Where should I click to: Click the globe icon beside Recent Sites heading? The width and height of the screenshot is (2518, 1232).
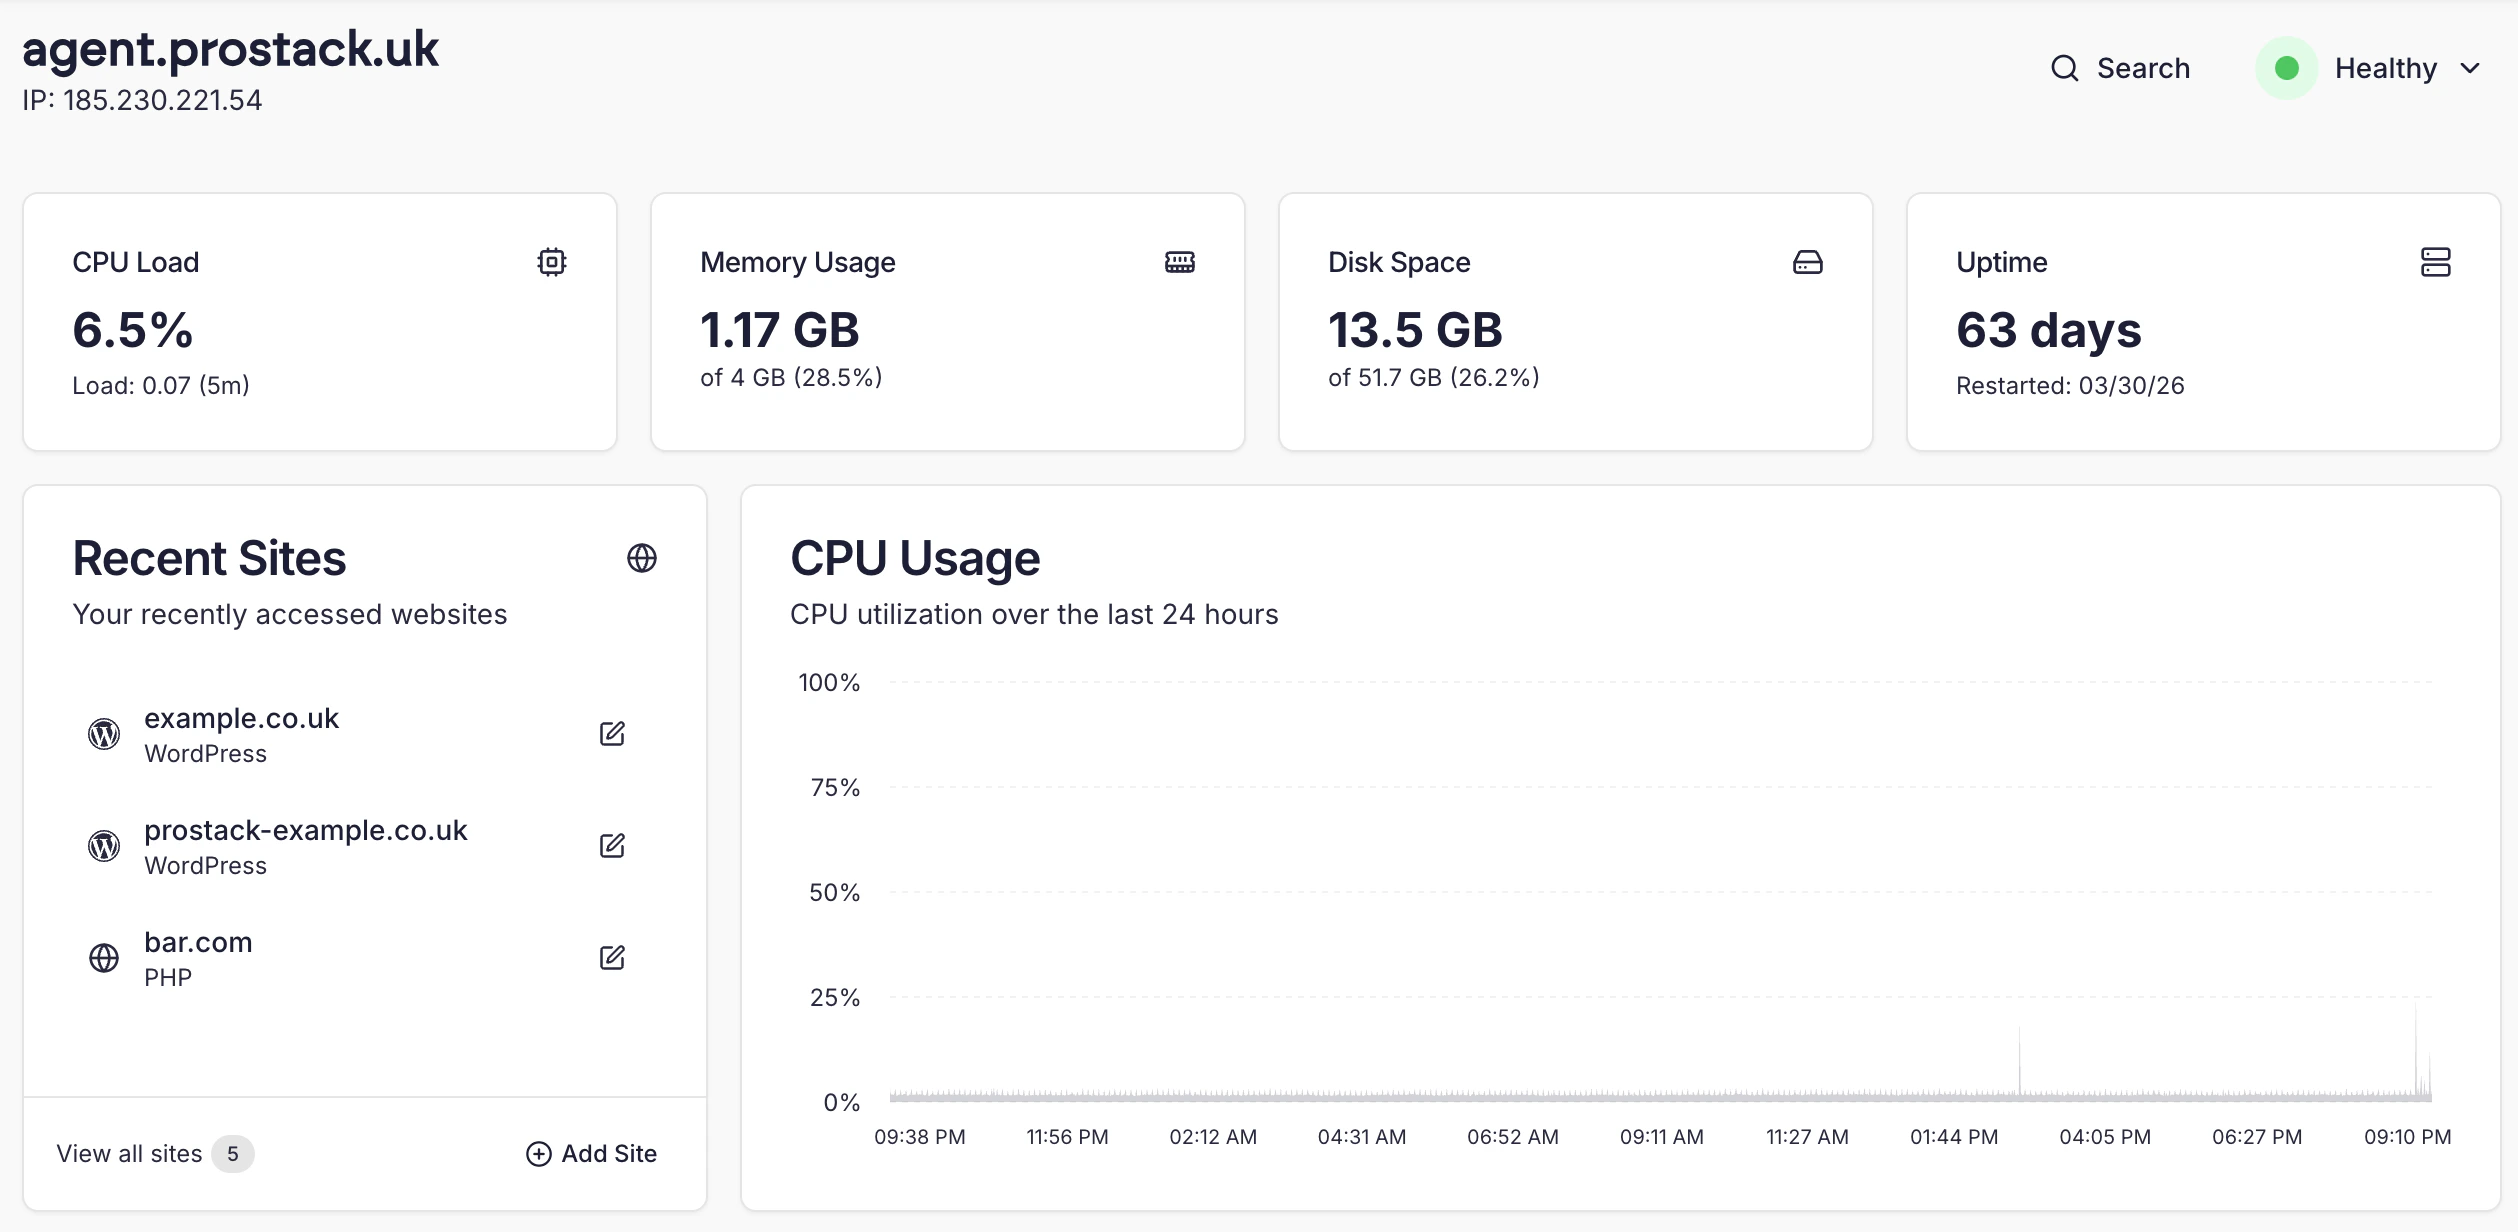(x=642, y=558)
